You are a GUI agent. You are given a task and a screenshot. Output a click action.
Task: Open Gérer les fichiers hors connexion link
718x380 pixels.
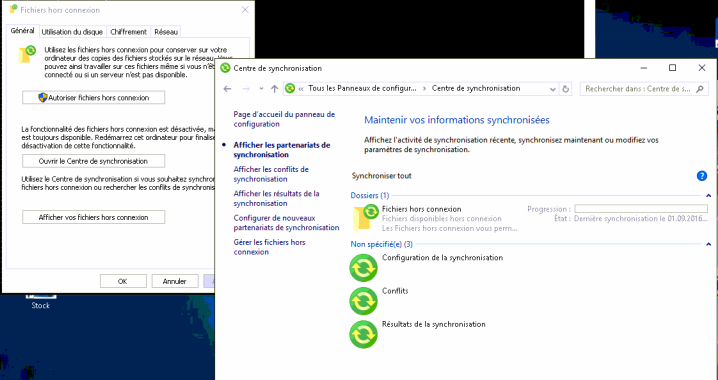click(x=269, y=247)
